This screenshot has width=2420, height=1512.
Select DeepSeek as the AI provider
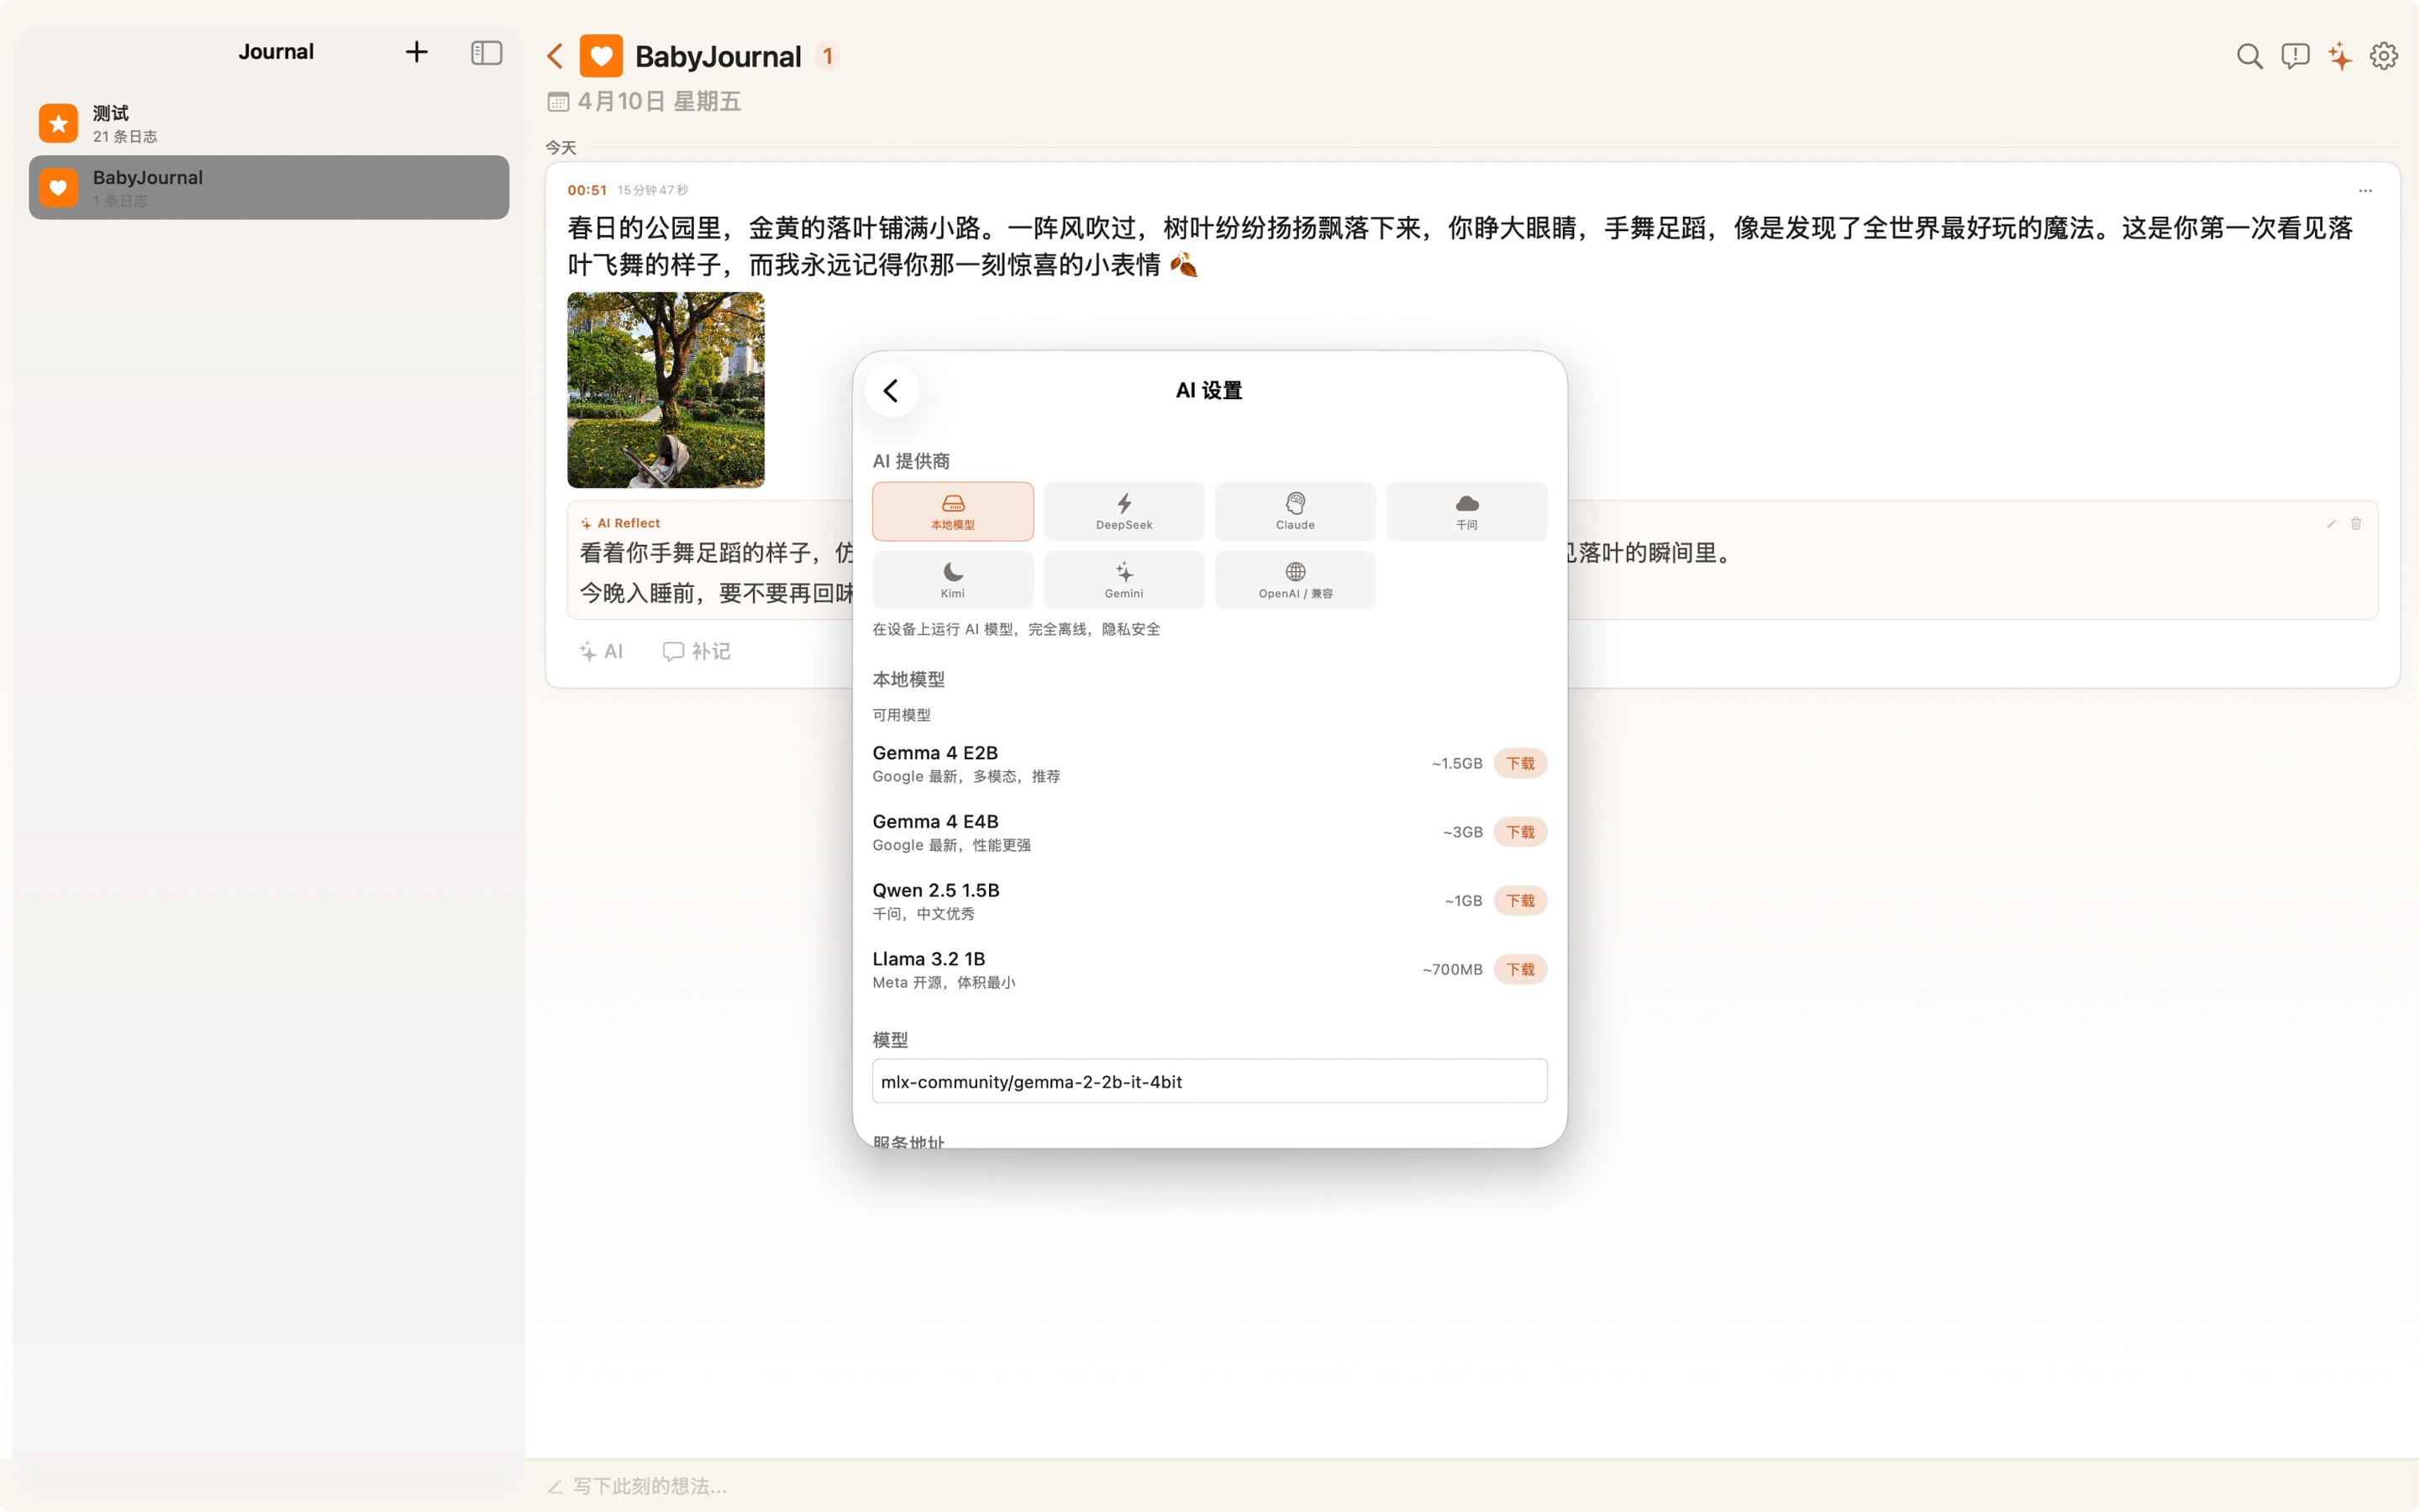pos(1123,511)
